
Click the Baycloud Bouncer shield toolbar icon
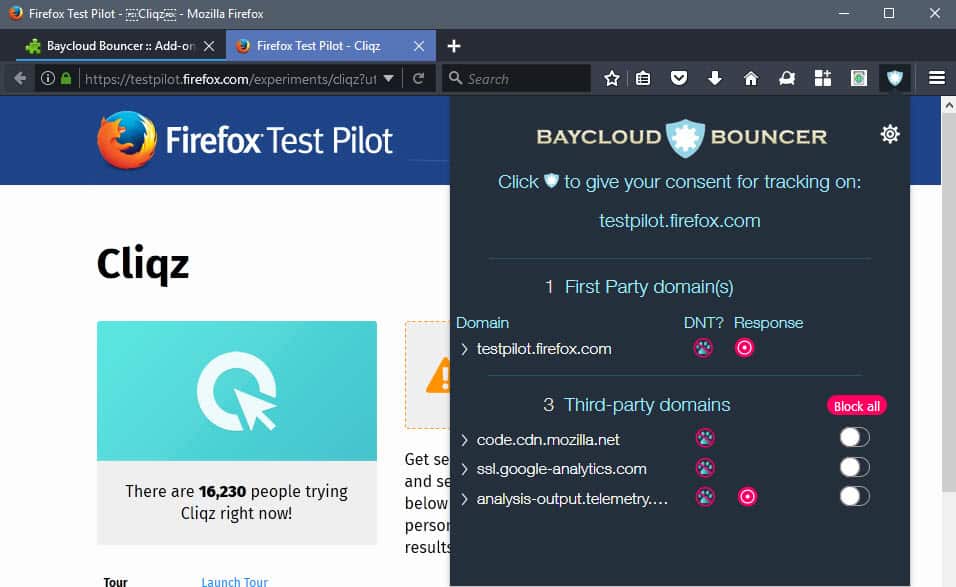pyautogui.click(x=894, y=78)
